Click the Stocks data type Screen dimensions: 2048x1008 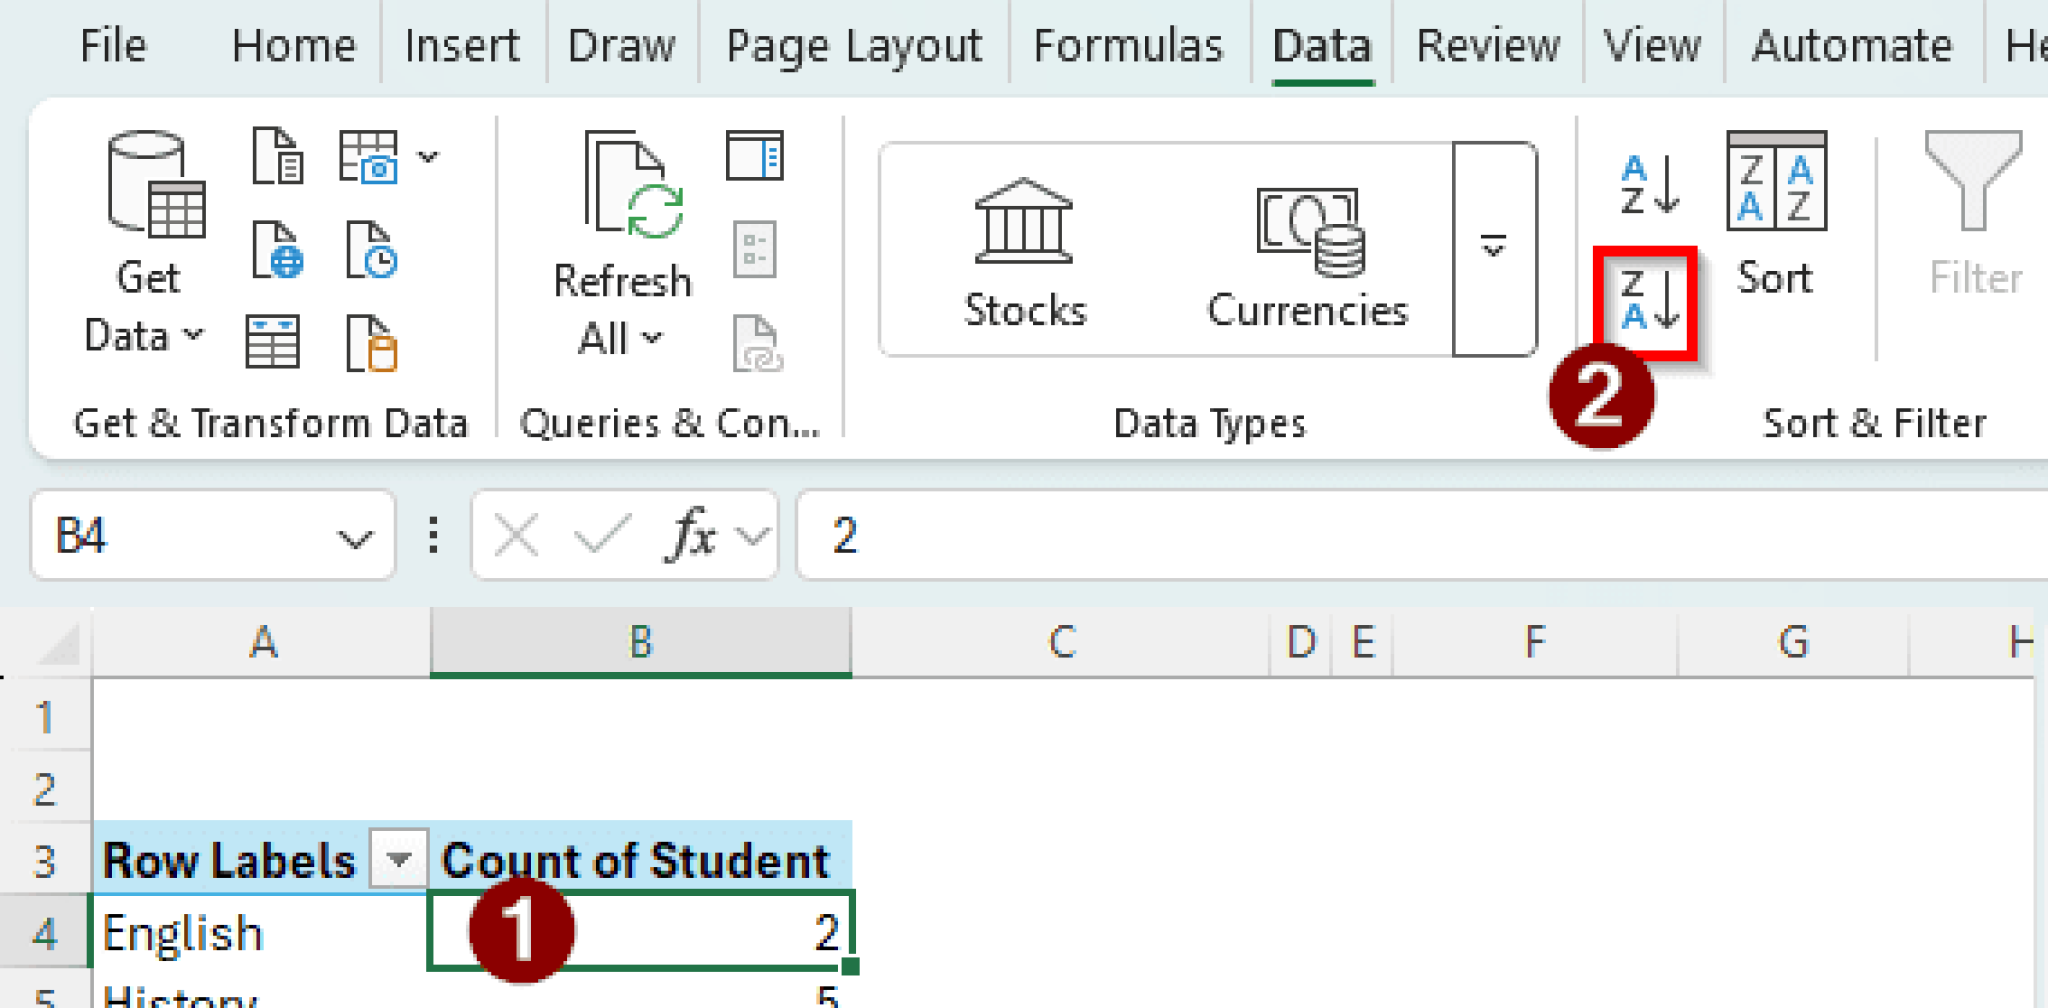pyautogui.click(x=1024, y=252)
